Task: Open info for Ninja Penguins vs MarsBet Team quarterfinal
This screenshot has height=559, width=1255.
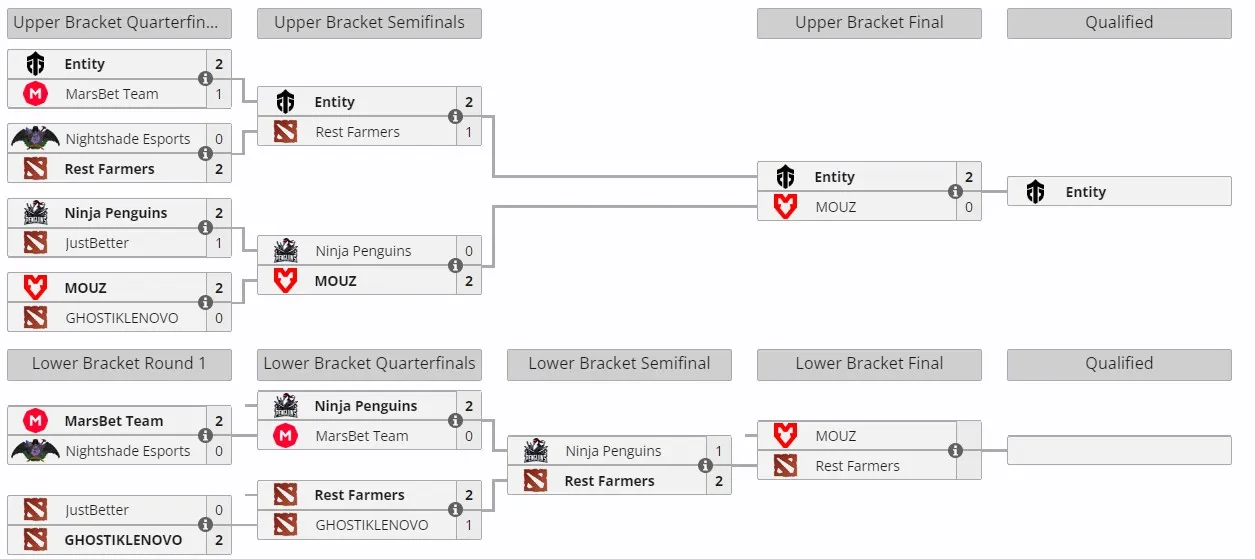Action: pos(455,421)
